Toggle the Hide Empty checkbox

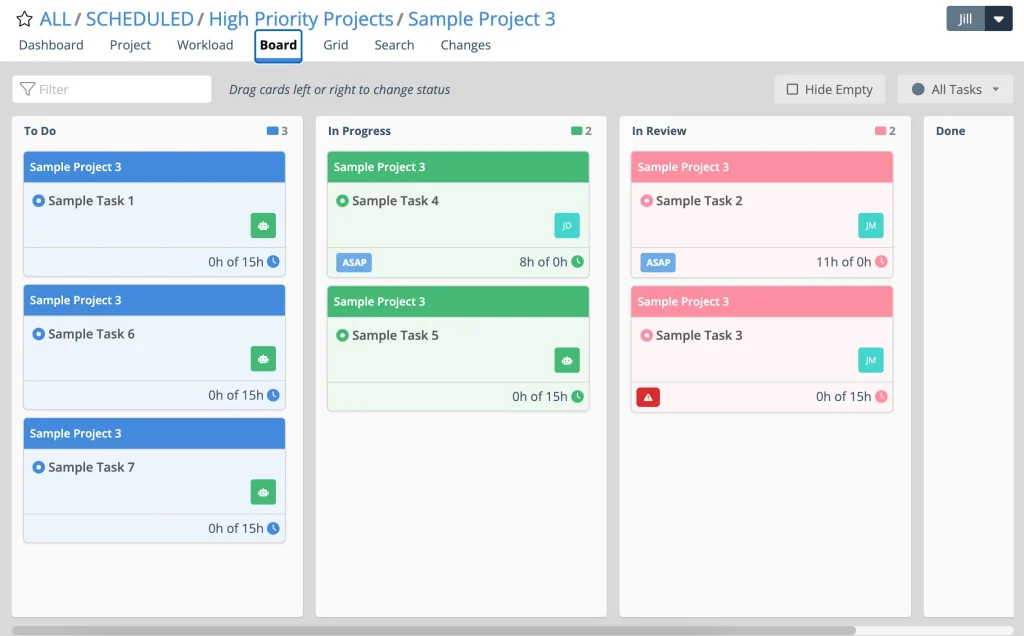pos(793,89)
